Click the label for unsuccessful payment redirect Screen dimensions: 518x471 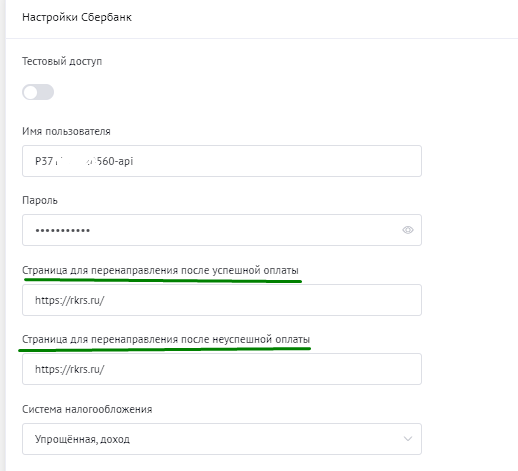point(166,339)
